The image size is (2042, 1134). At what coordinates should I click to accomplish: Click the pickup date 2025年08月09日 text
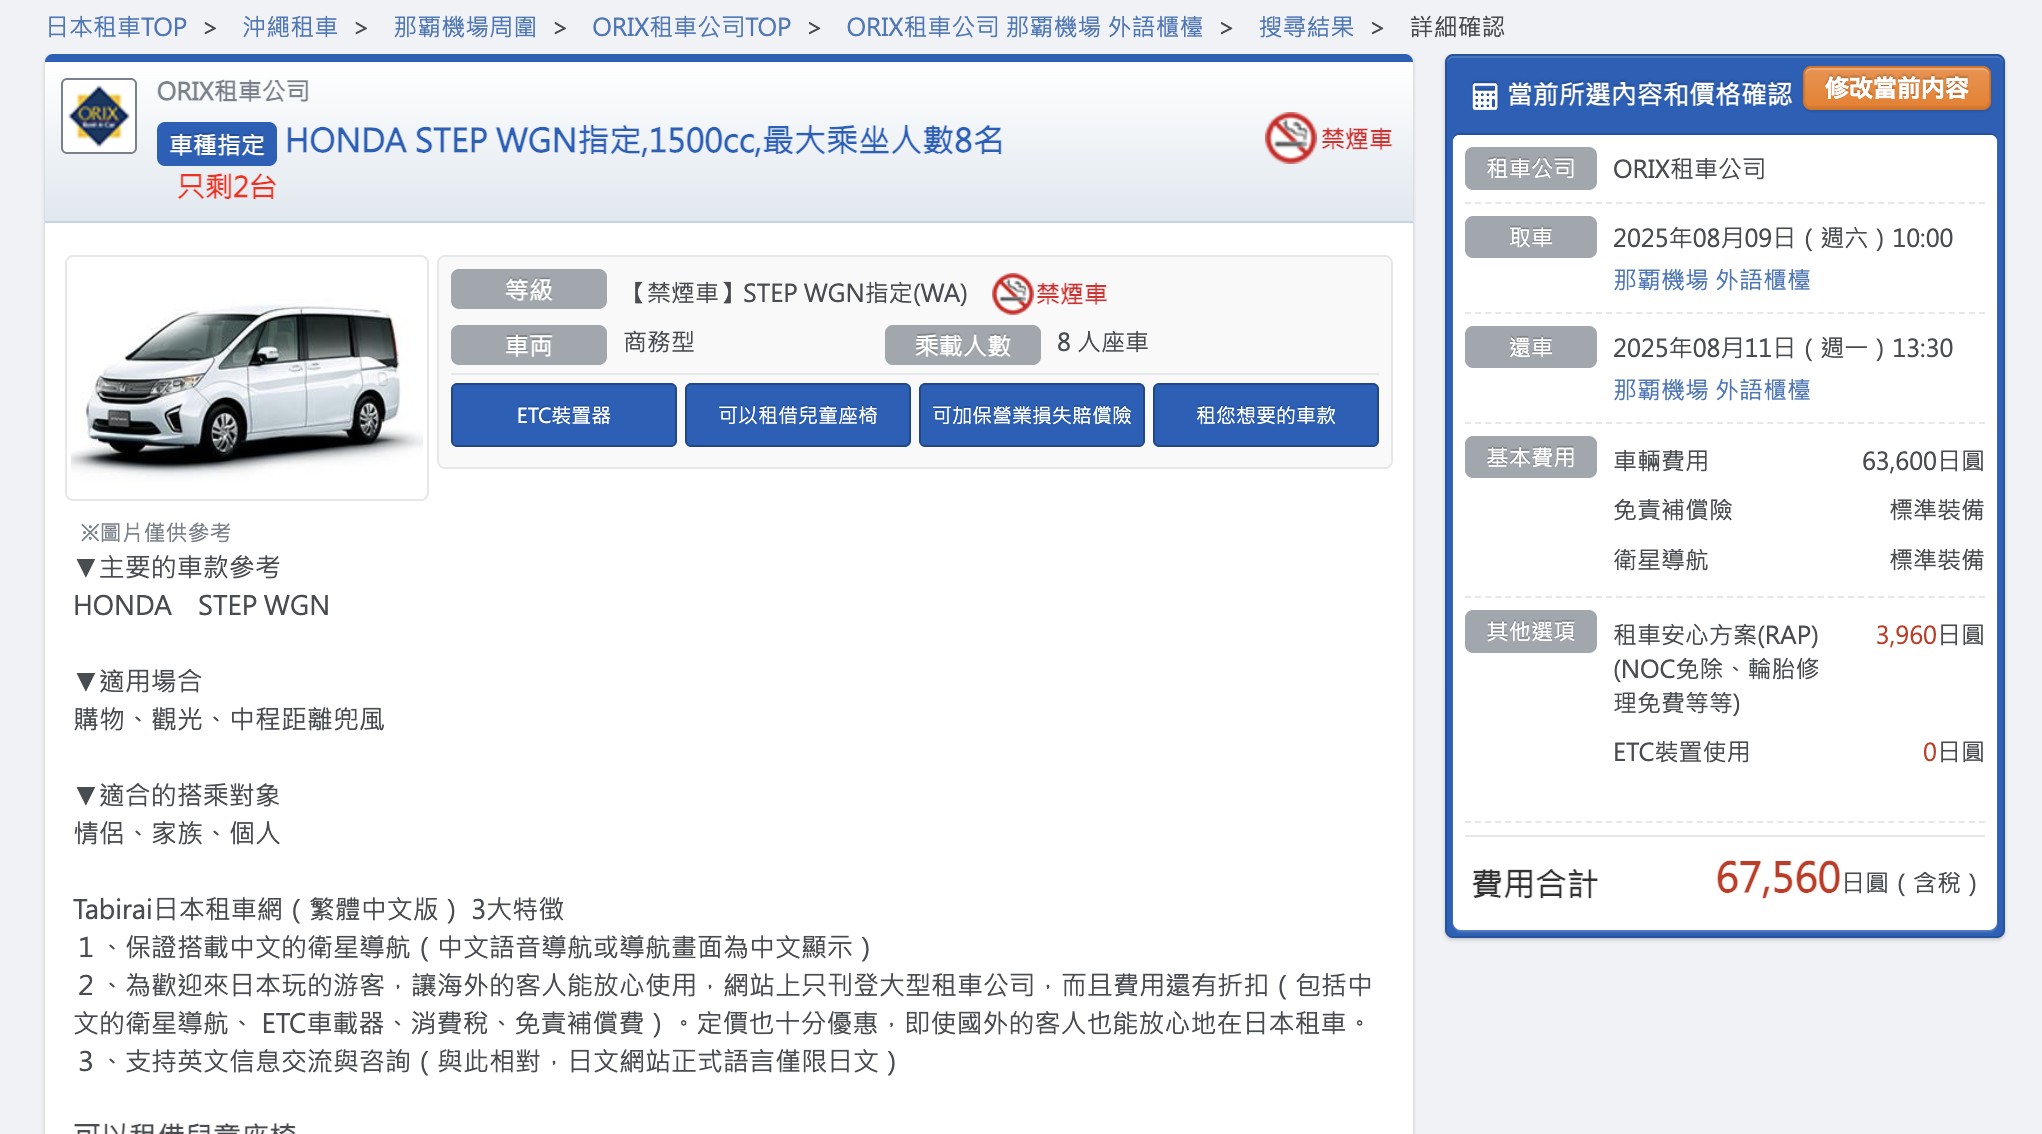click(1783, 238)
